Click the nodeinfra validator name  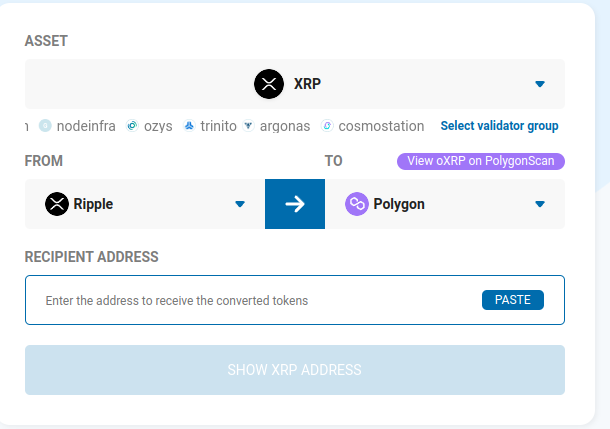point(86,126)
